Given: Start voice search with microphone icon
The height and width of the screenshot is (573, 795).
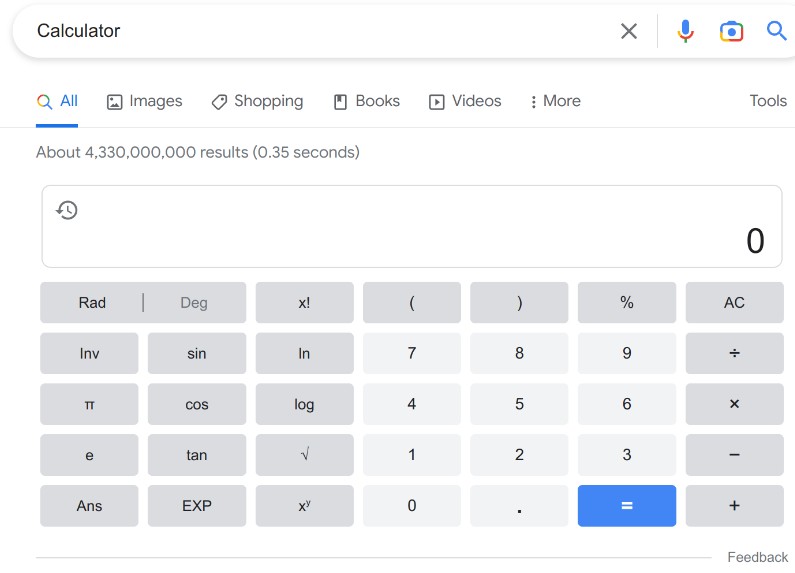Looking at the screenshot, I should coord(685,31).
